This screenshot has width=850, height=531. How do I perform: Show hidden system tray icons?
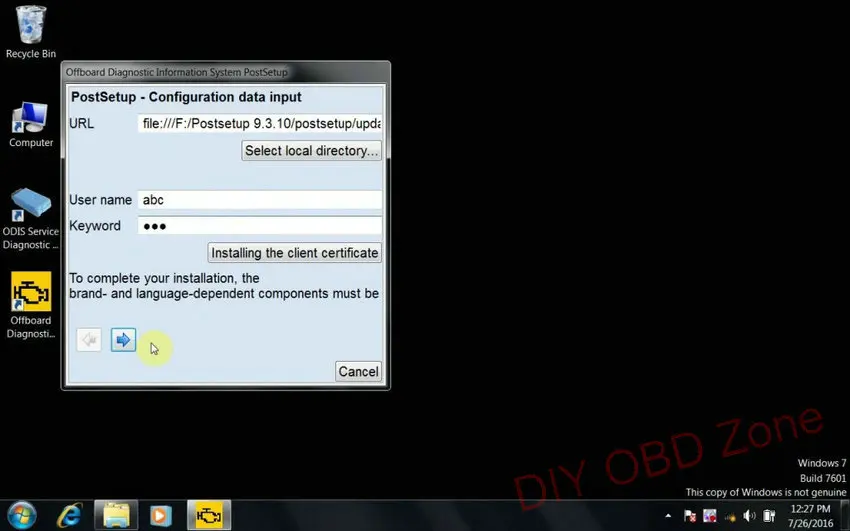[668, 516]
